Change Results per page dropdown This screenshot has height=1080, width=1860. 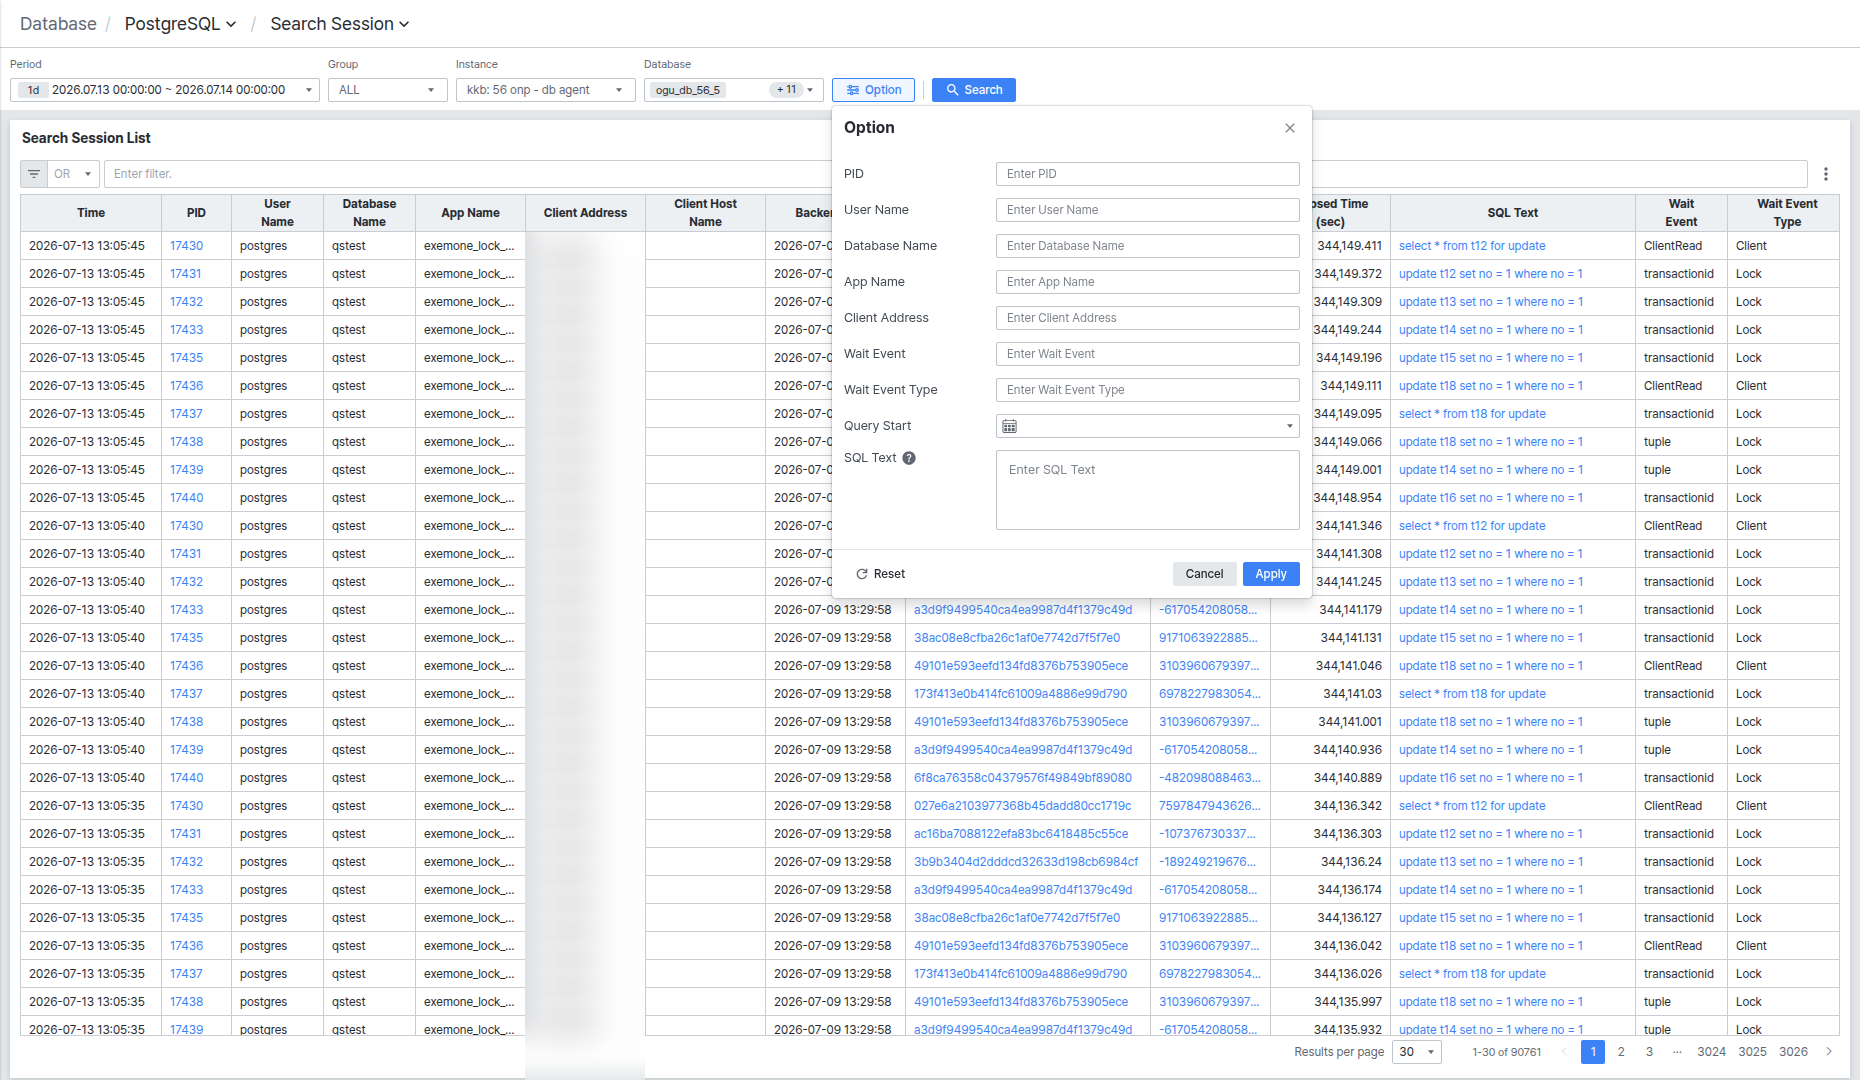(x=1417, y=1051)
